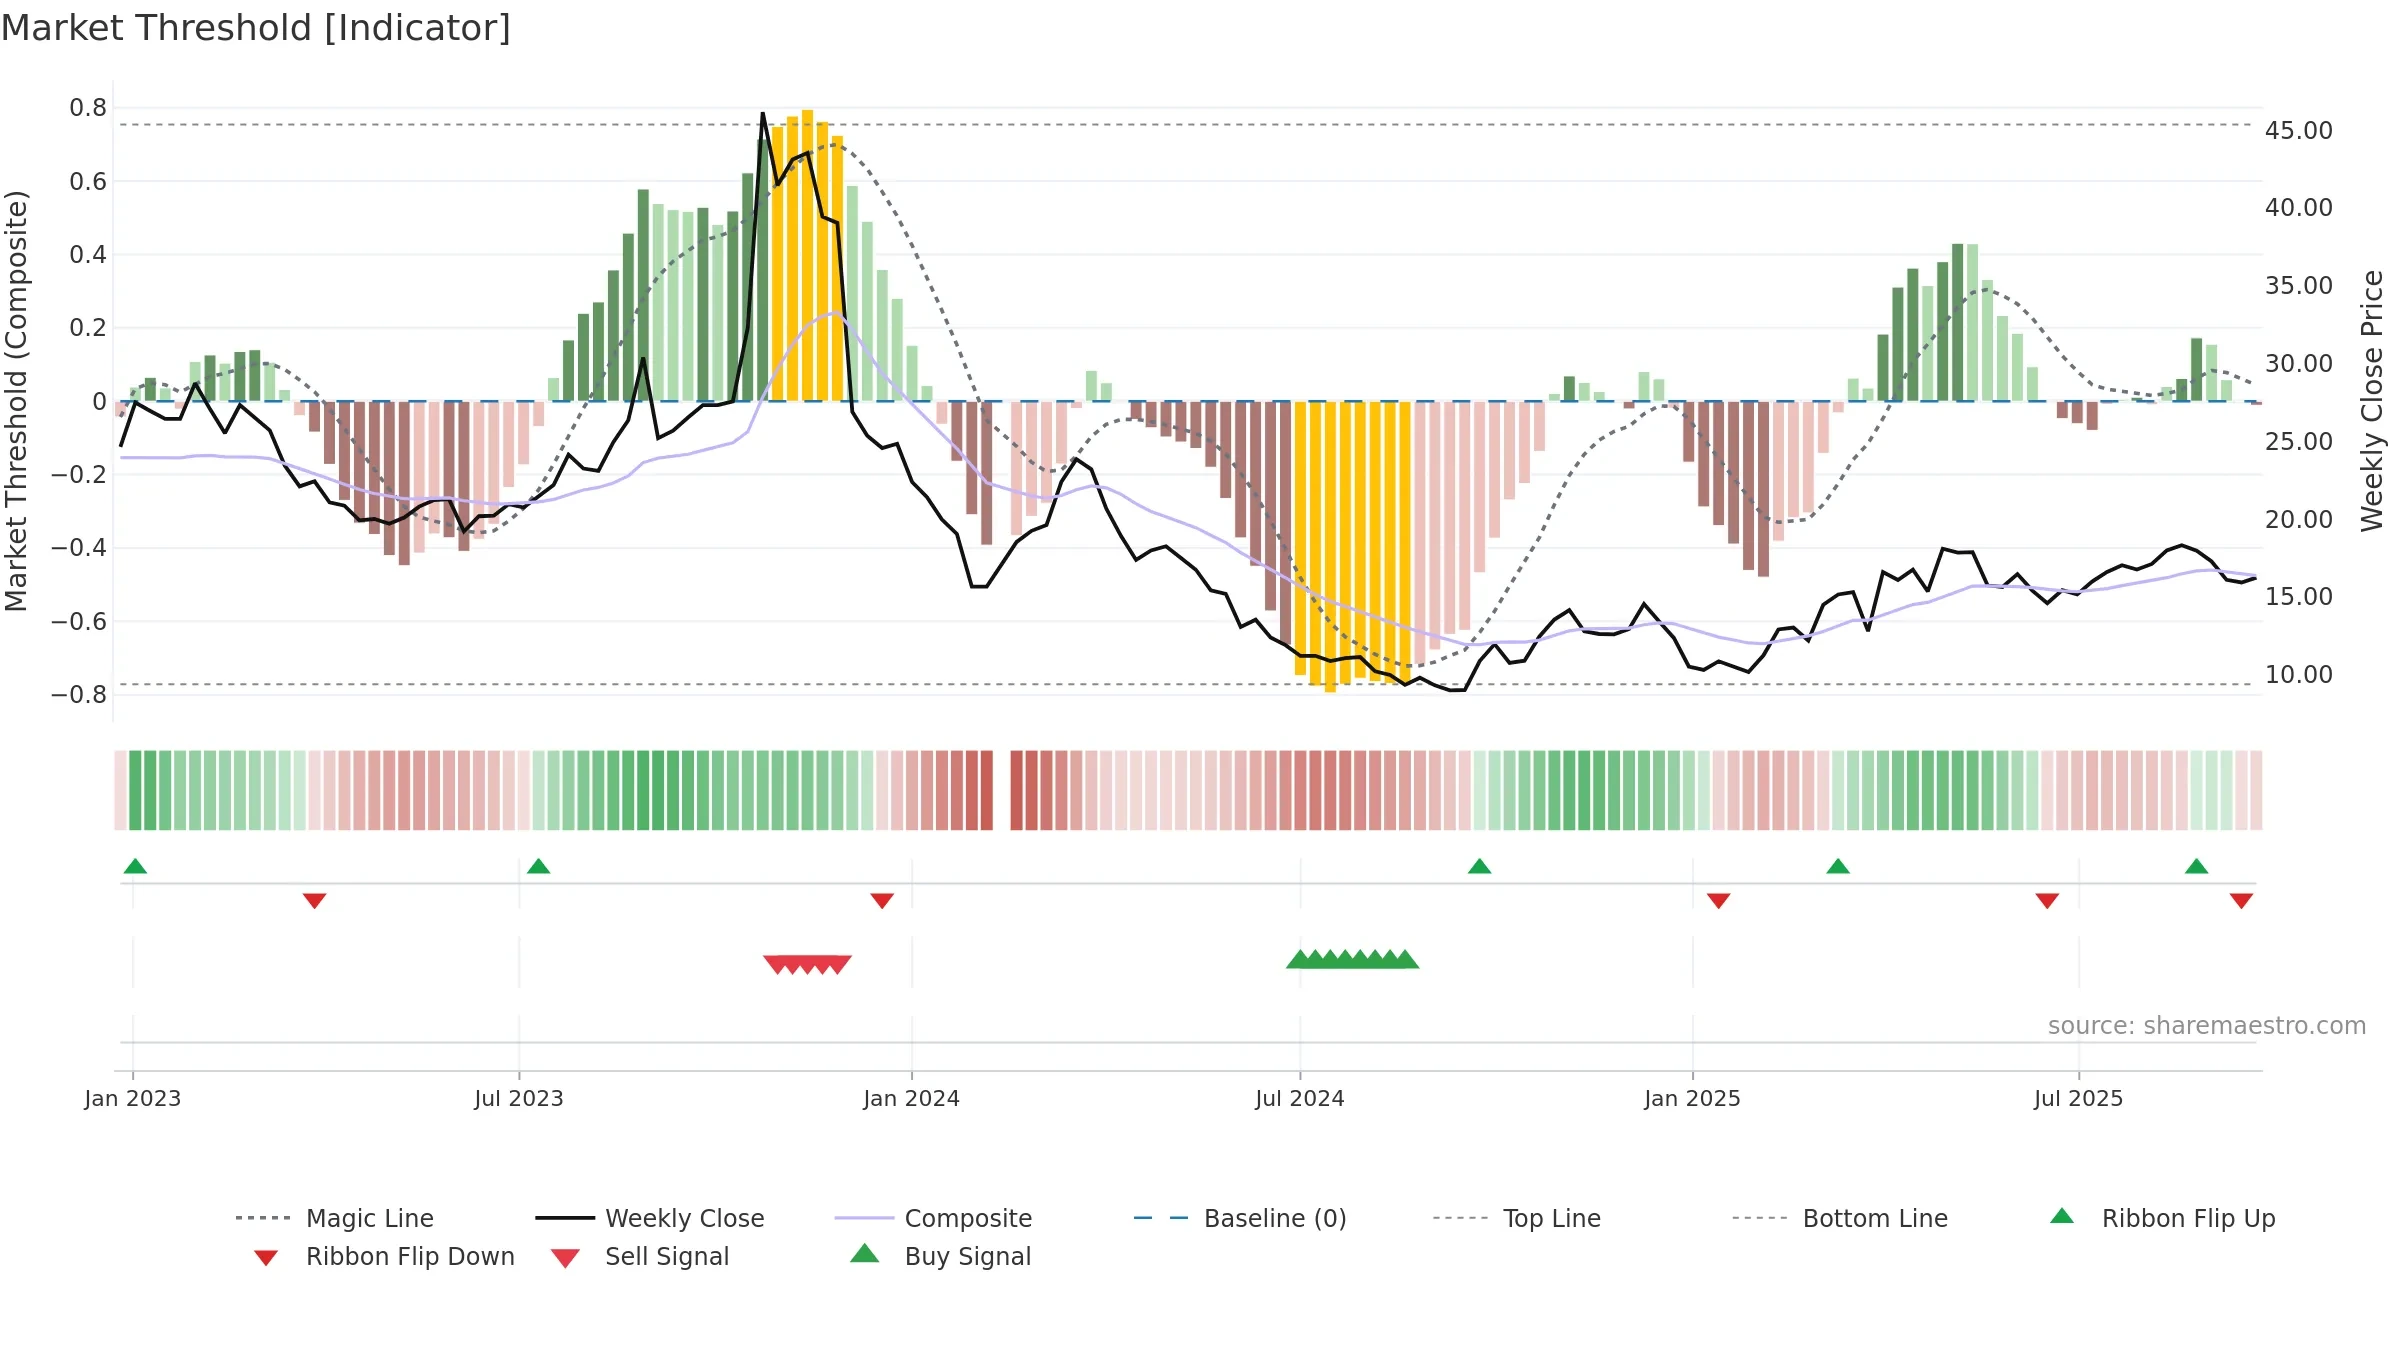Click the Weekly Close Price axis title
The height and width of the screenshot is (1350, 2400).
(x=2371, y=401)
